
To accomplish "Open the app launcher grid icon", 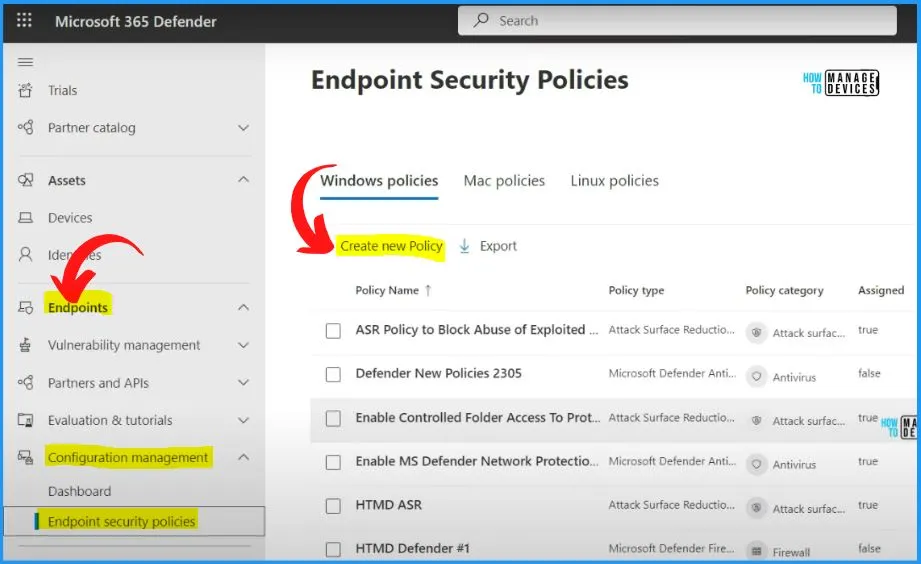I will tap(24, 21).
